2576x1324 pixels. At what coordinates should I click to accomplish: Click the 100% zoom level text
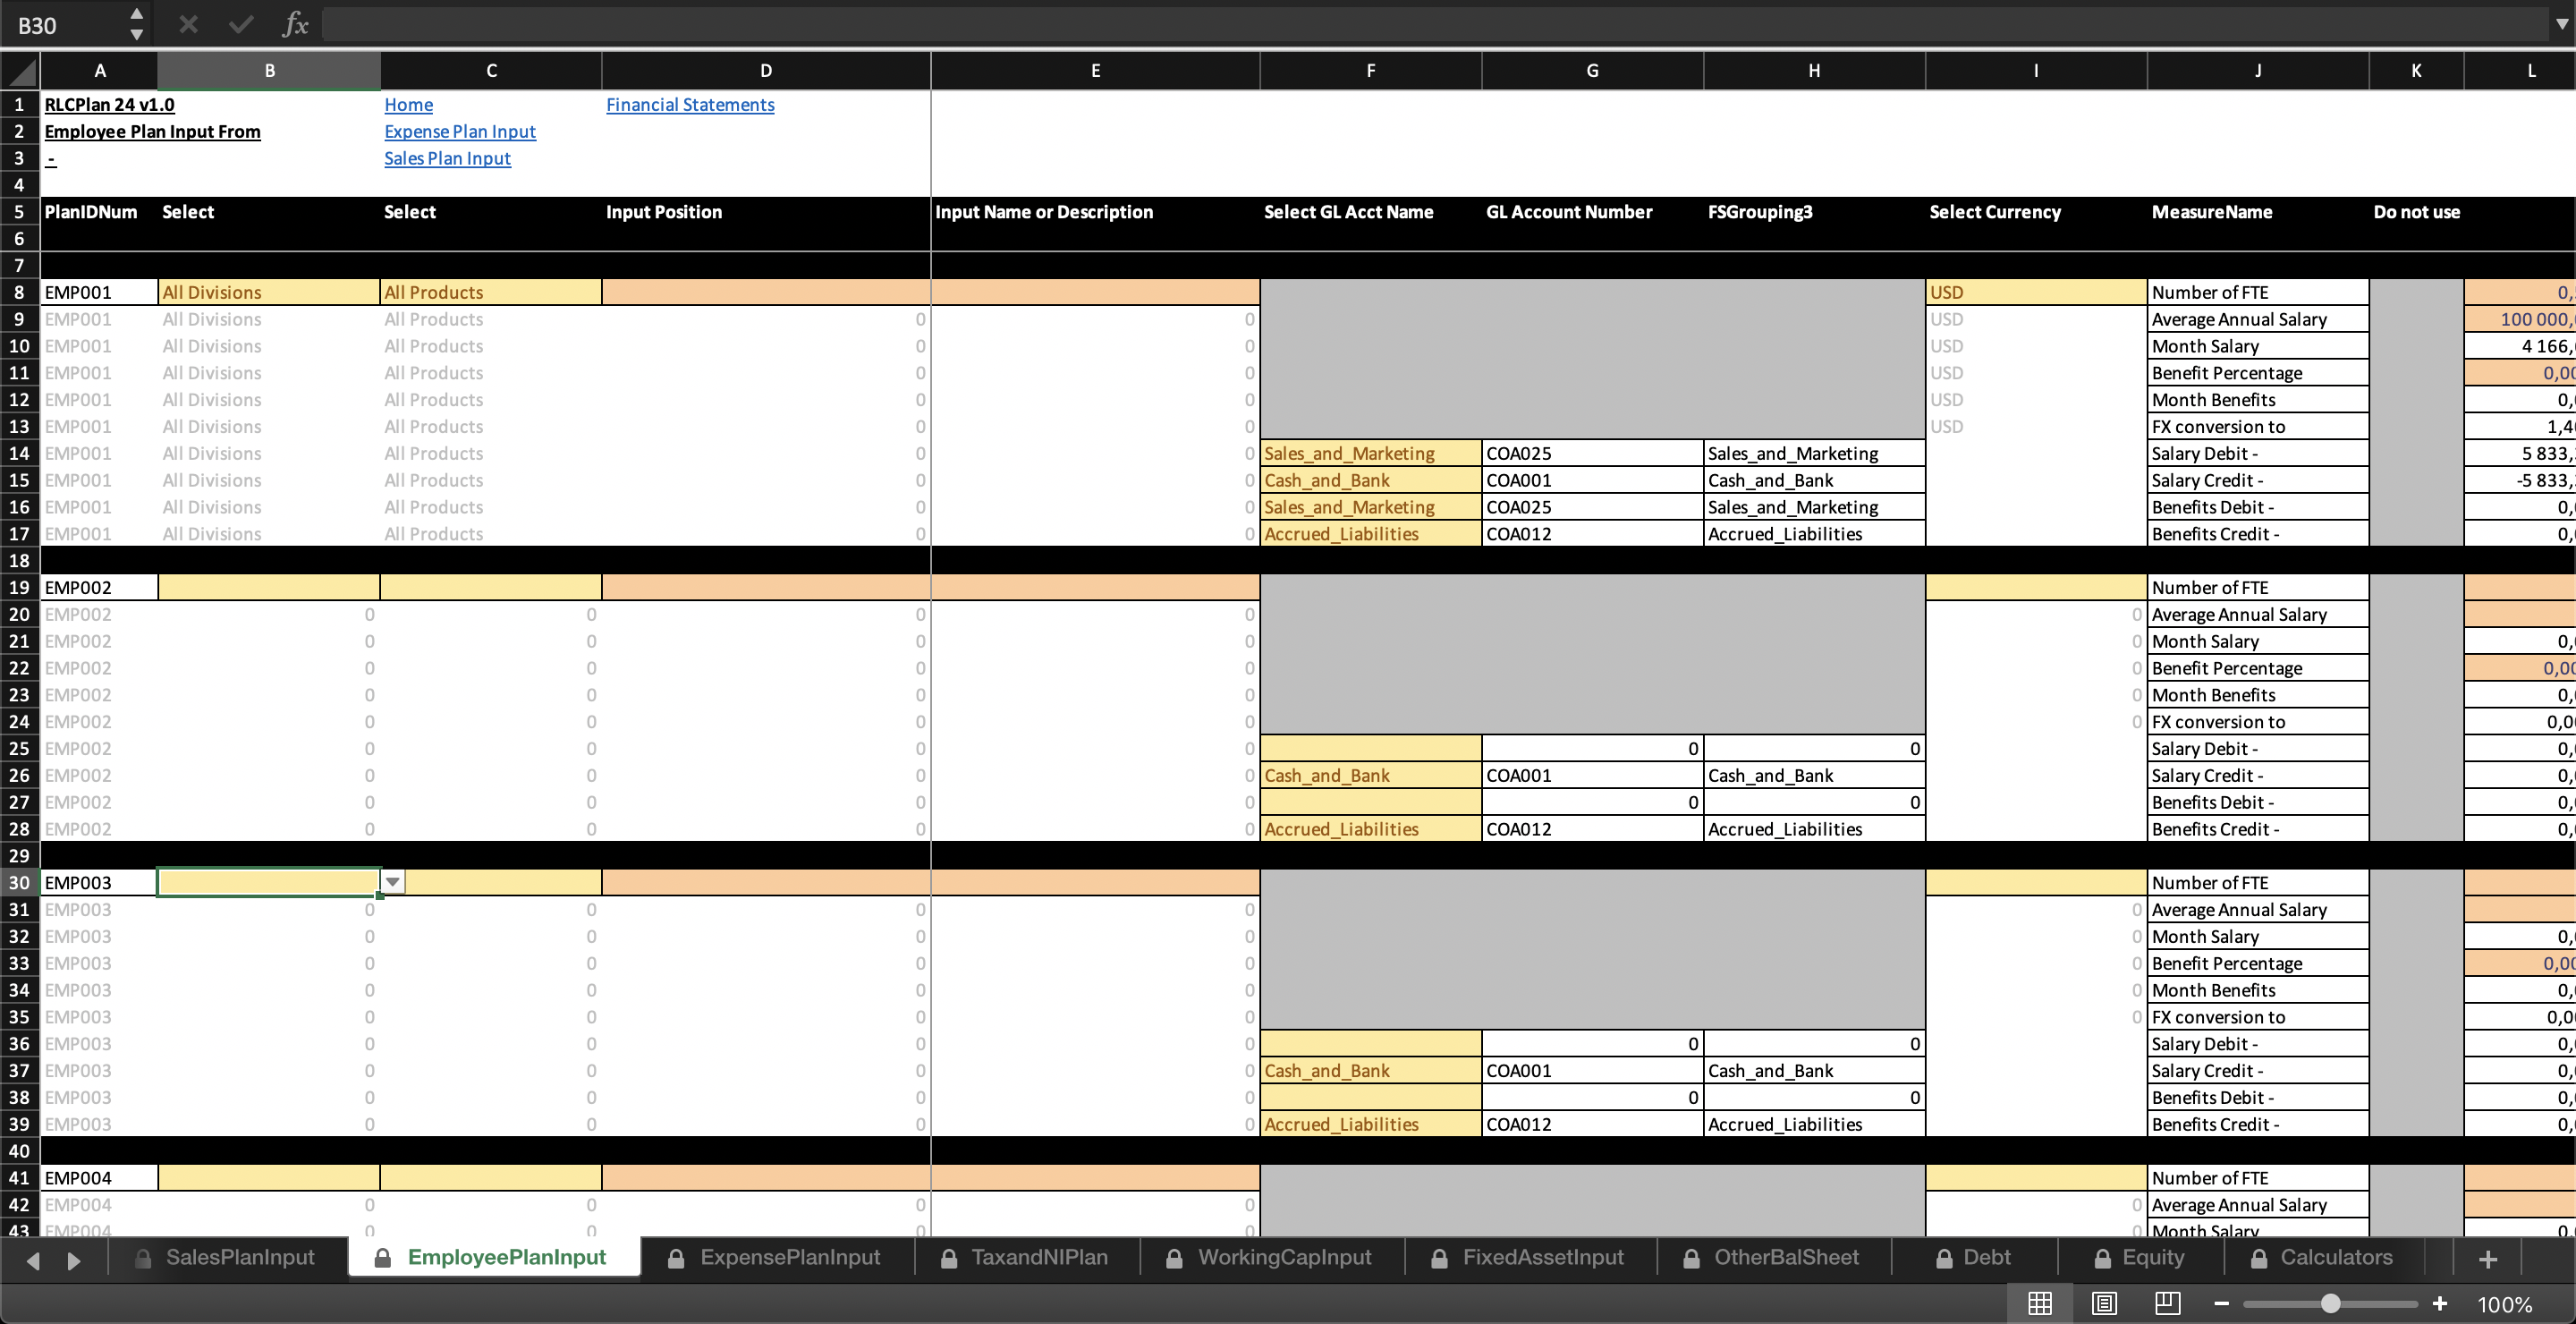(x=2505, y=1304)
